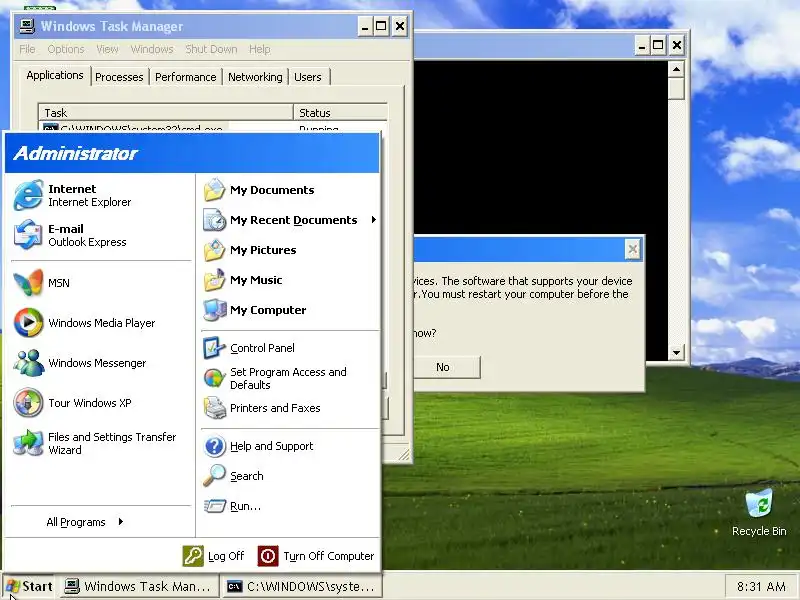This screenshot has width=800, height=600.
Task: Sort by the Status column header
Action: (340, 113)
